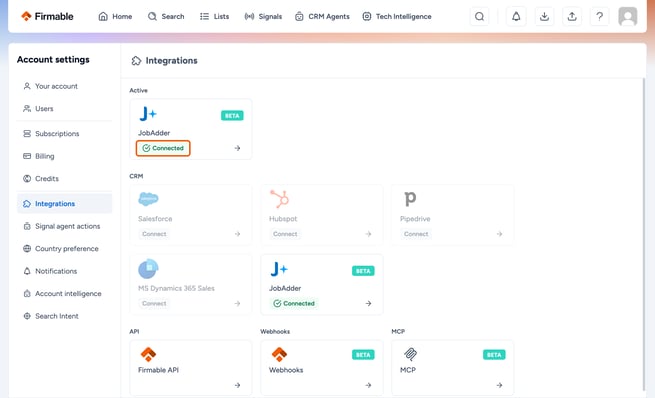Click Connect on MS Dynamics 365 card
Viewport: 655px width, 398px height.
(154, 304)
